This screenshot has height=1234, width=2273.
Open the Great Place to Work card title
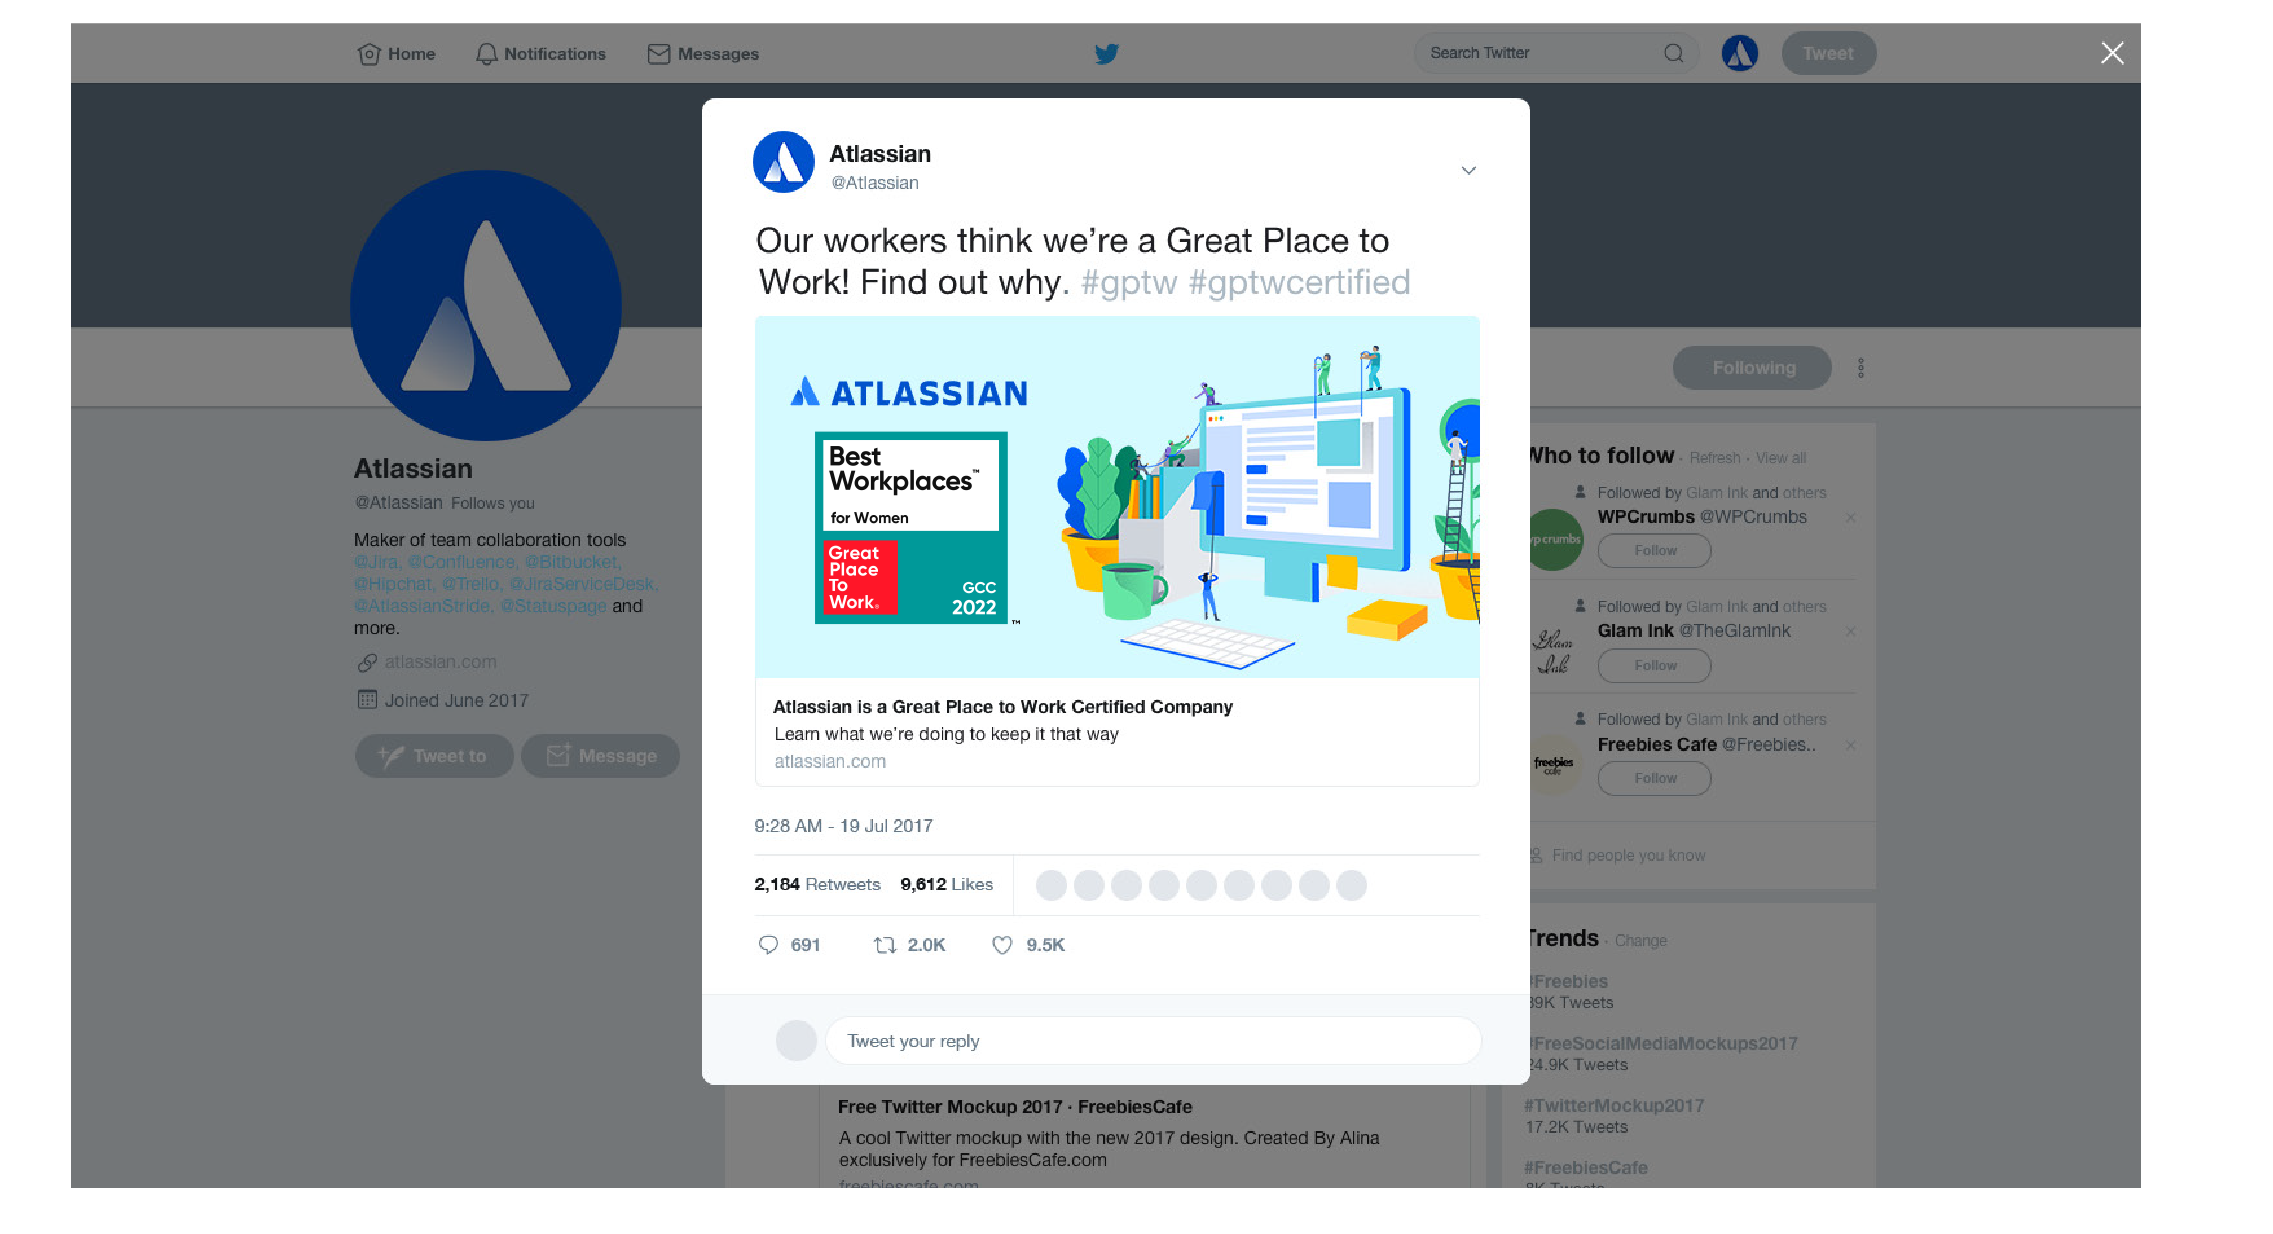click(x=1003, y=707)
